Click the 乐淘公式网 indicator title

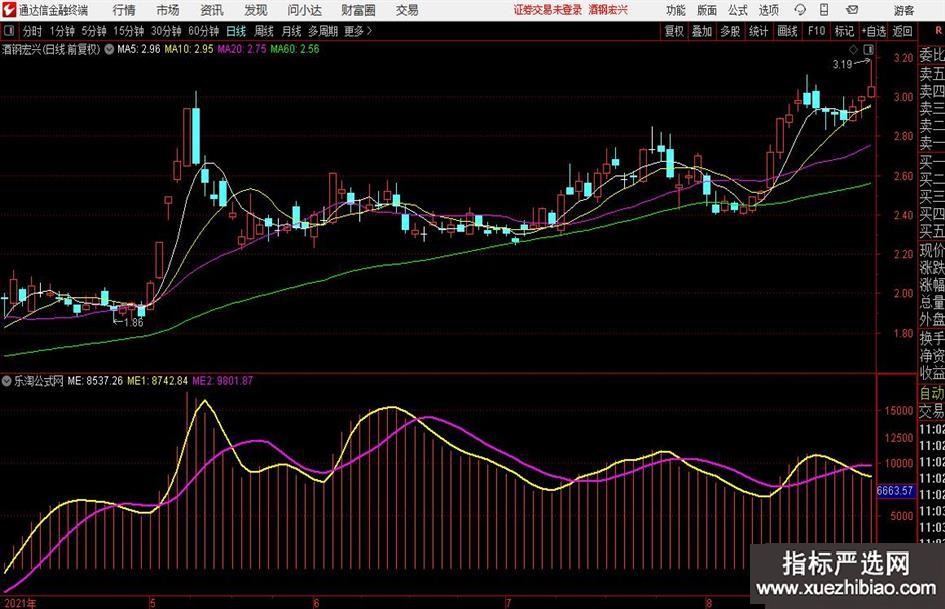pyautogui.click(x=39, y=380)
